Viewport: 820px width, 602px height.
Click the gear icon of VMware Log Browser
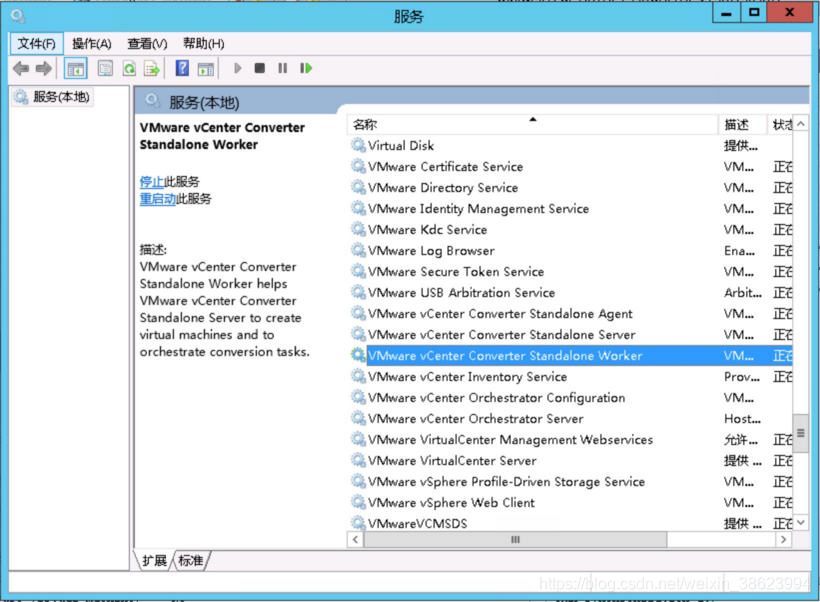tap(358, 251)
